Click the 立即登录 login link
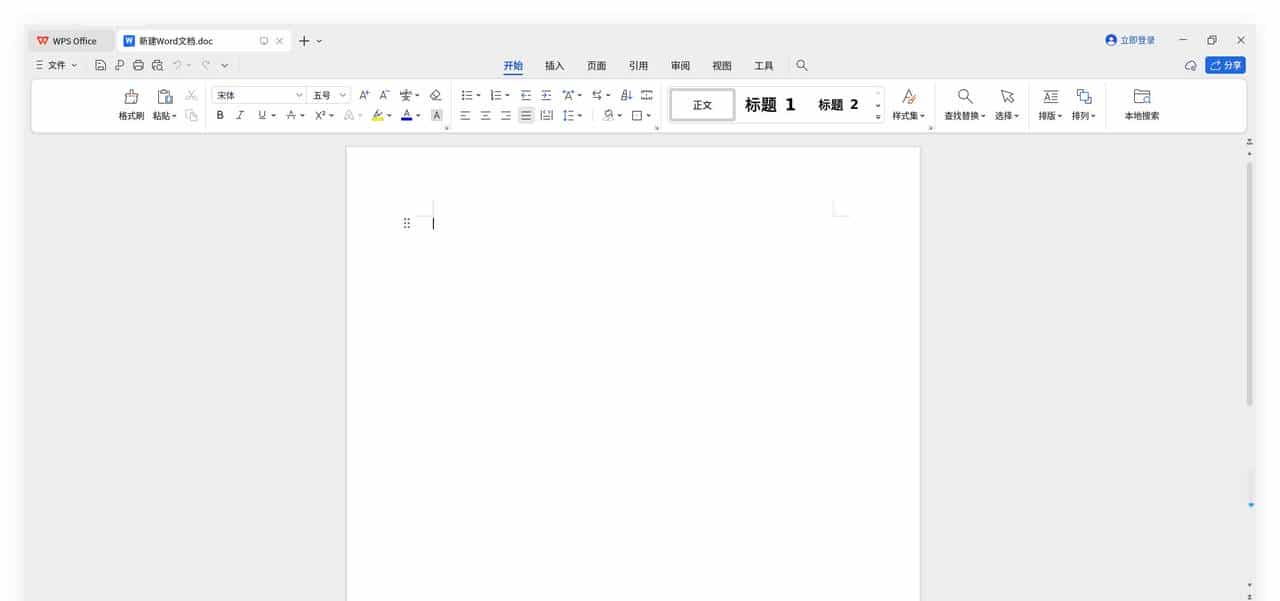The image size is (1280, 601). [x=1131, y=40]
